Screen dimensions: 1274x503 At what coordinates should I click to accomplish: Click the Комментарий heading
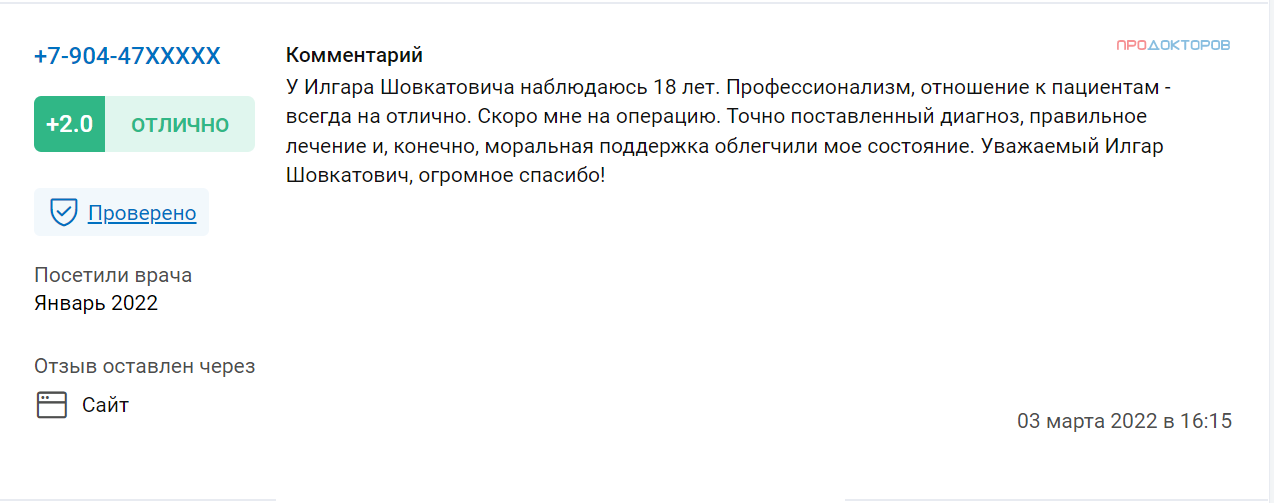click(x=354, y=55)
